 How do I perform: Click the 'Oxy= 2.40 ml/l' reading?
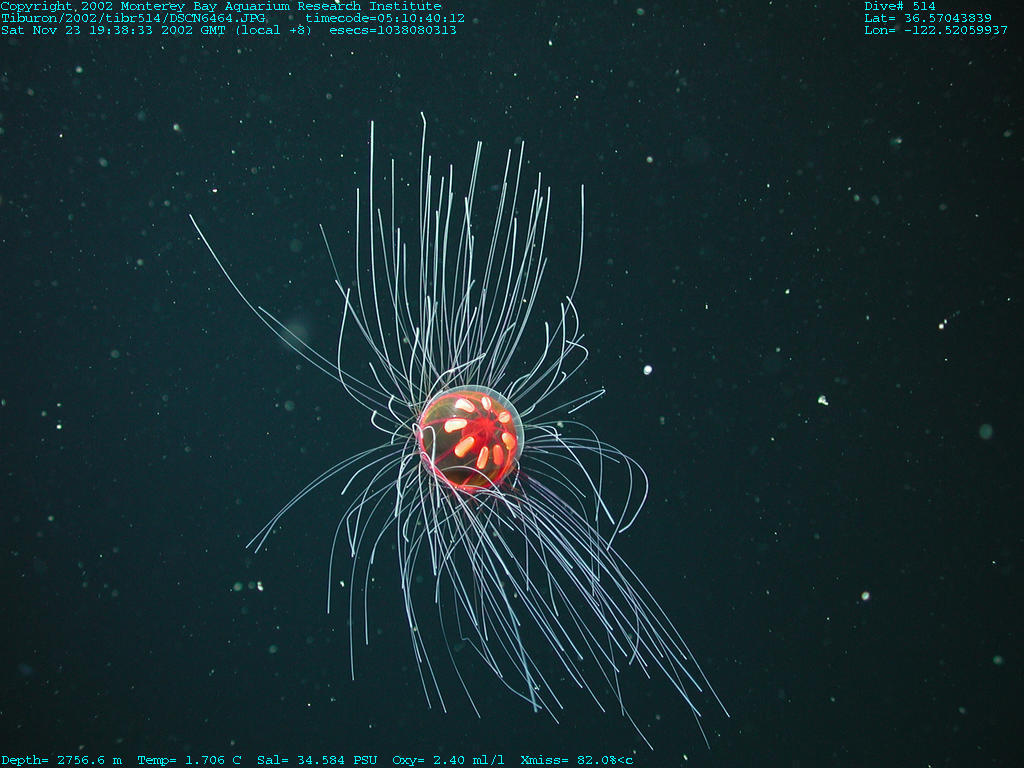coord(449,760)
